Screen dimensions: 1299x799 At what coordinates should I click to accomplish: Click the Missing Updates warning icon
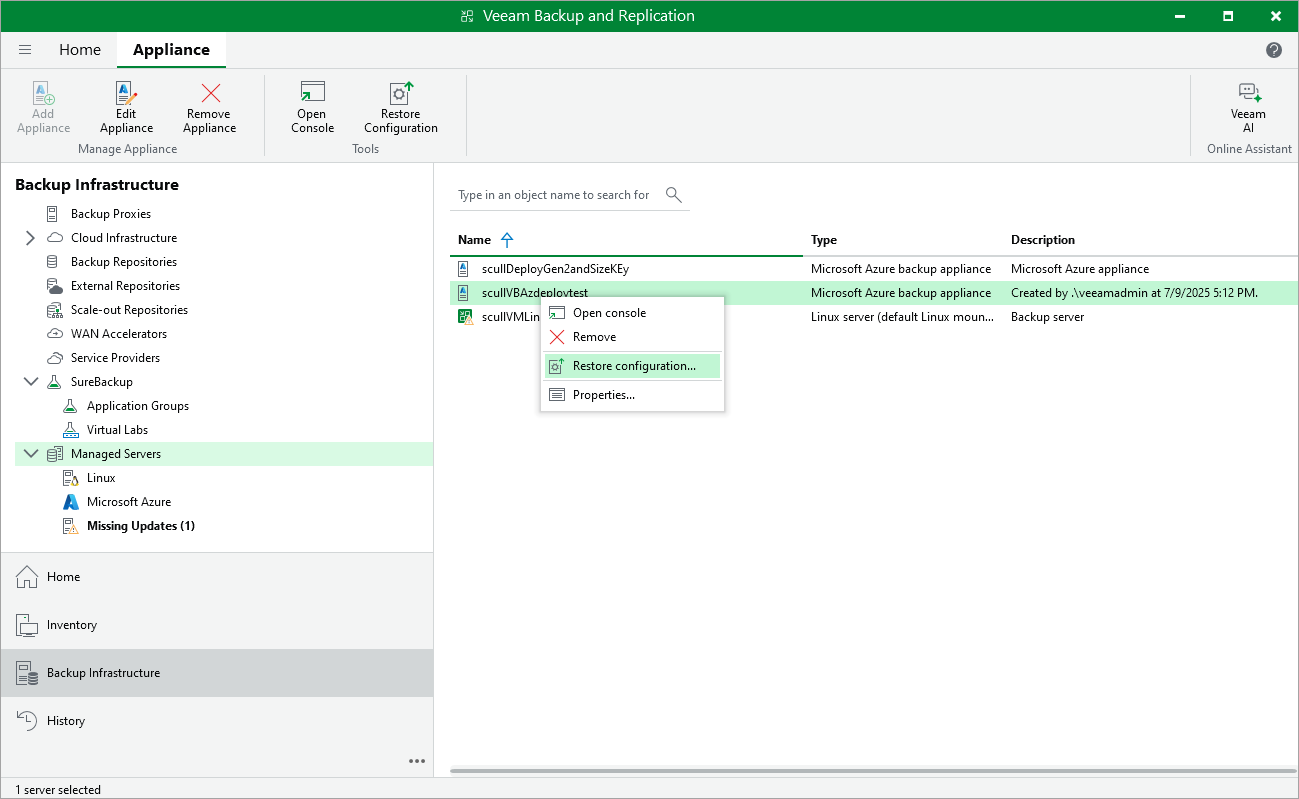click(x=70, y=526)
